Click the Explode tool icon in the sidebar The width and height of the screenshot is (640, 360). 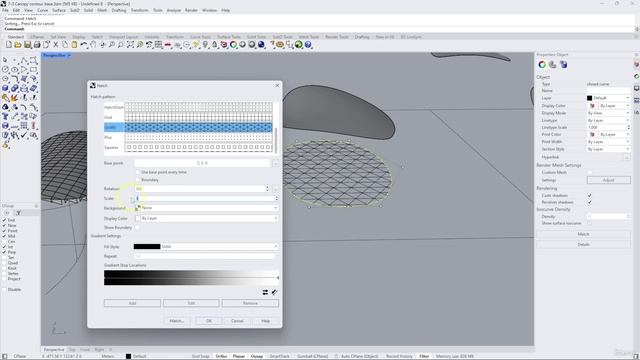click(x=15, y=98)
